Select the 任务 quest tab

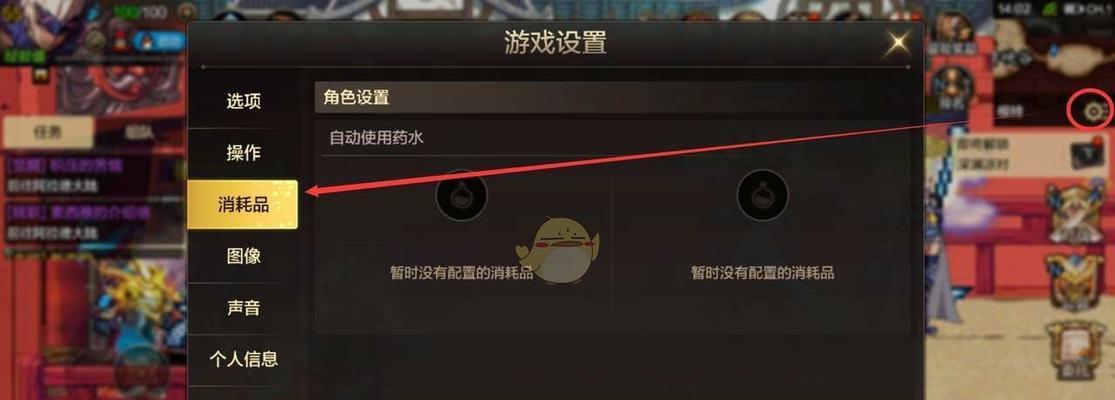coord(48,132)
